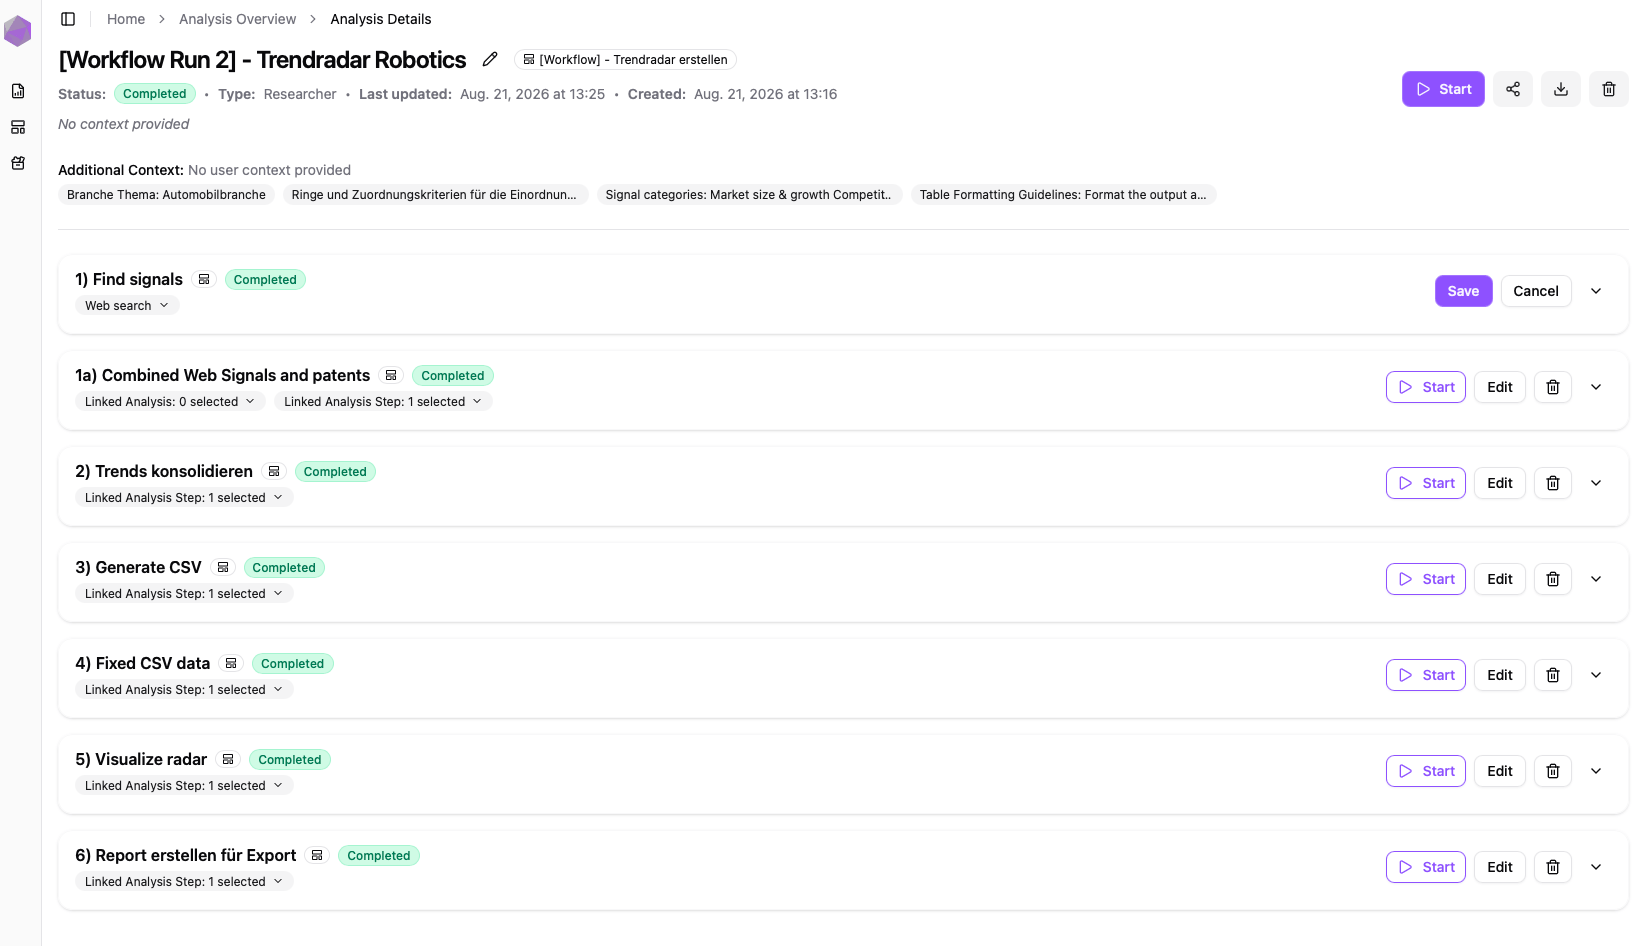Edit the Visualize radar step
Image resolution: width=1638 pixels, height=946 pixels.
coord(1500,771)
